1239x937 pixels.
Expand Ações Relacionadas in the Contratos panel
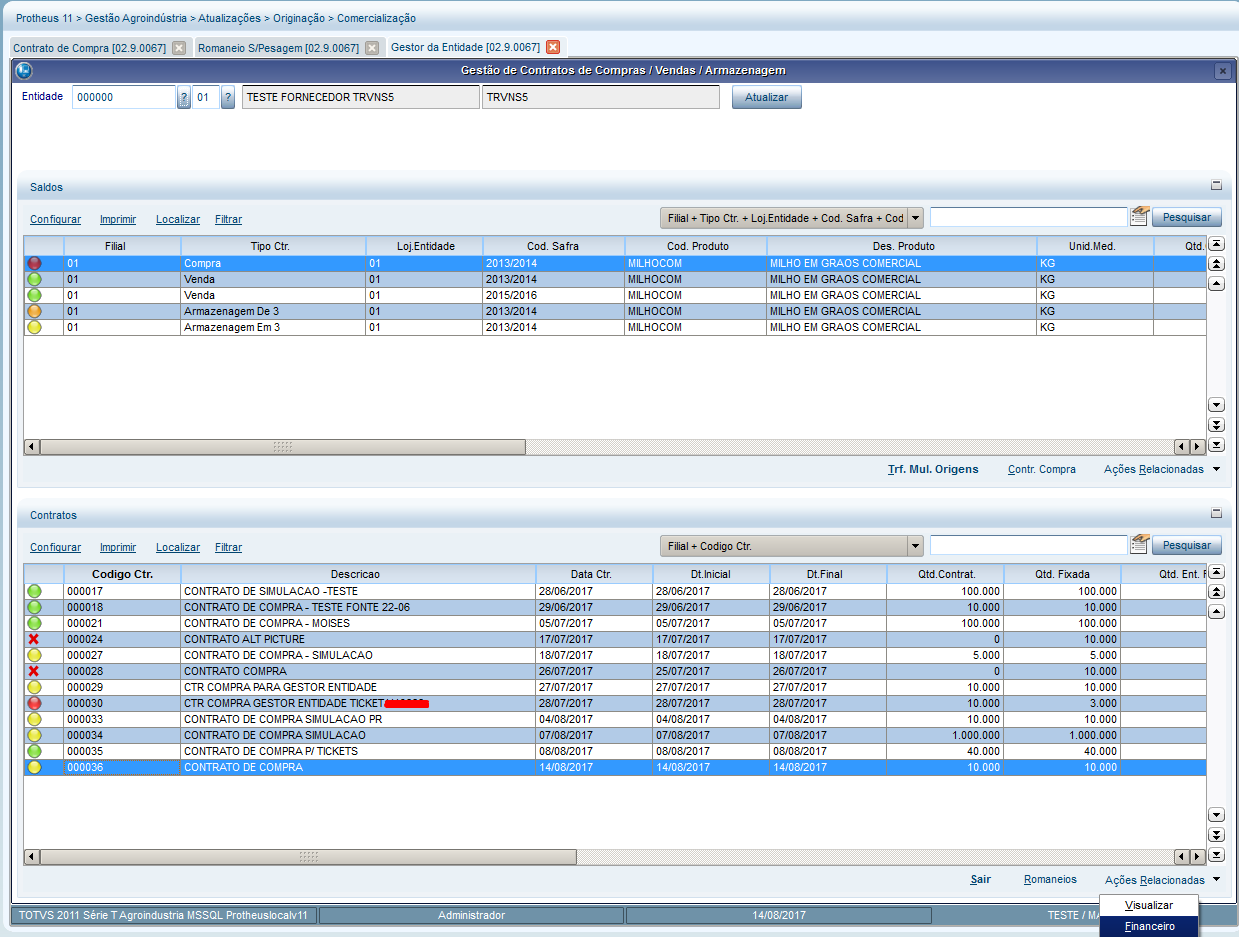coord(1163,880)
